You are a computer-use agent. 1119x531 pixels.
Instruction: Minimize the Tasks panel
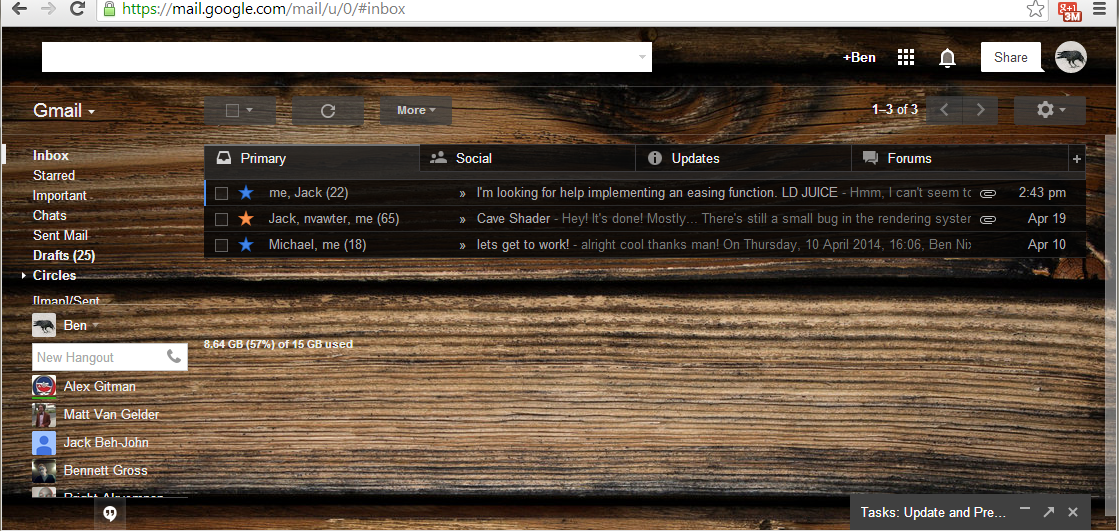click(x=1026, y=509)
